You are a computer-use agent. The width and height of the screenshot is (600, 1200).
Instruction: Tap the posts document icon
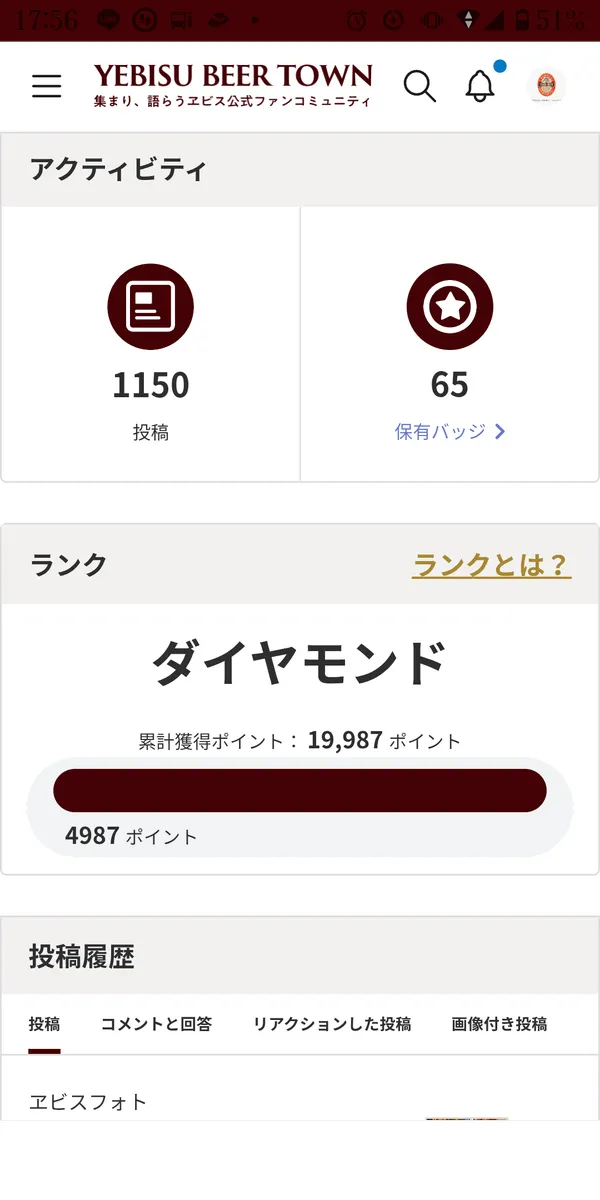(150, 307)
